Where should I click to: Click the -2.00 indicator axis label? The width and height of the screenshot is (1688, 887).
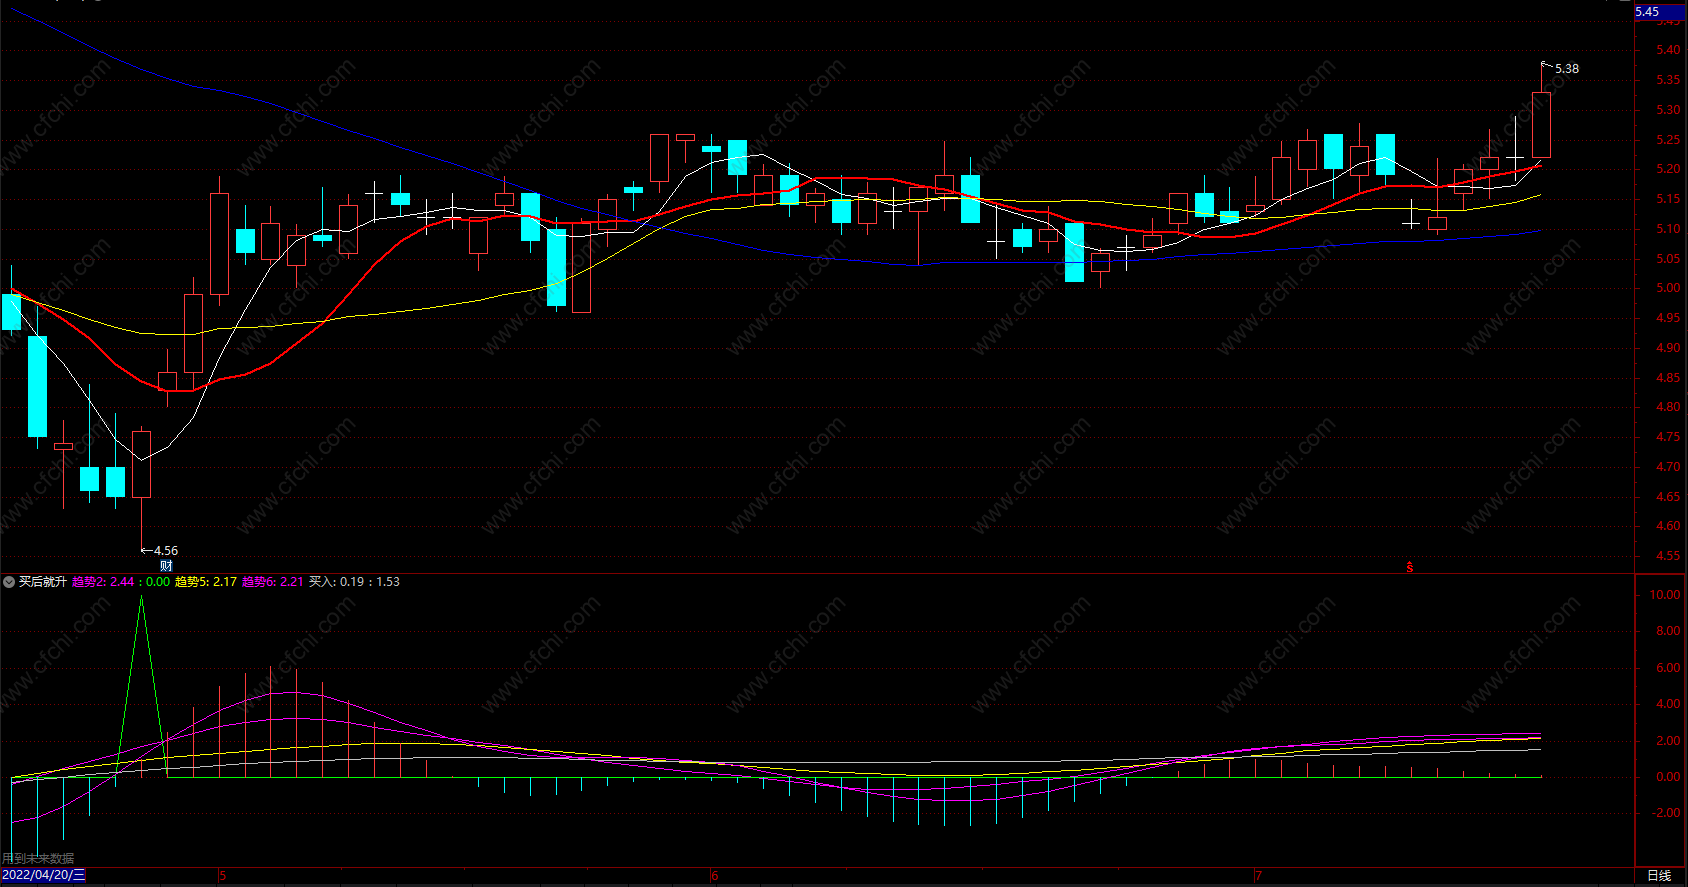[1665, 813]
